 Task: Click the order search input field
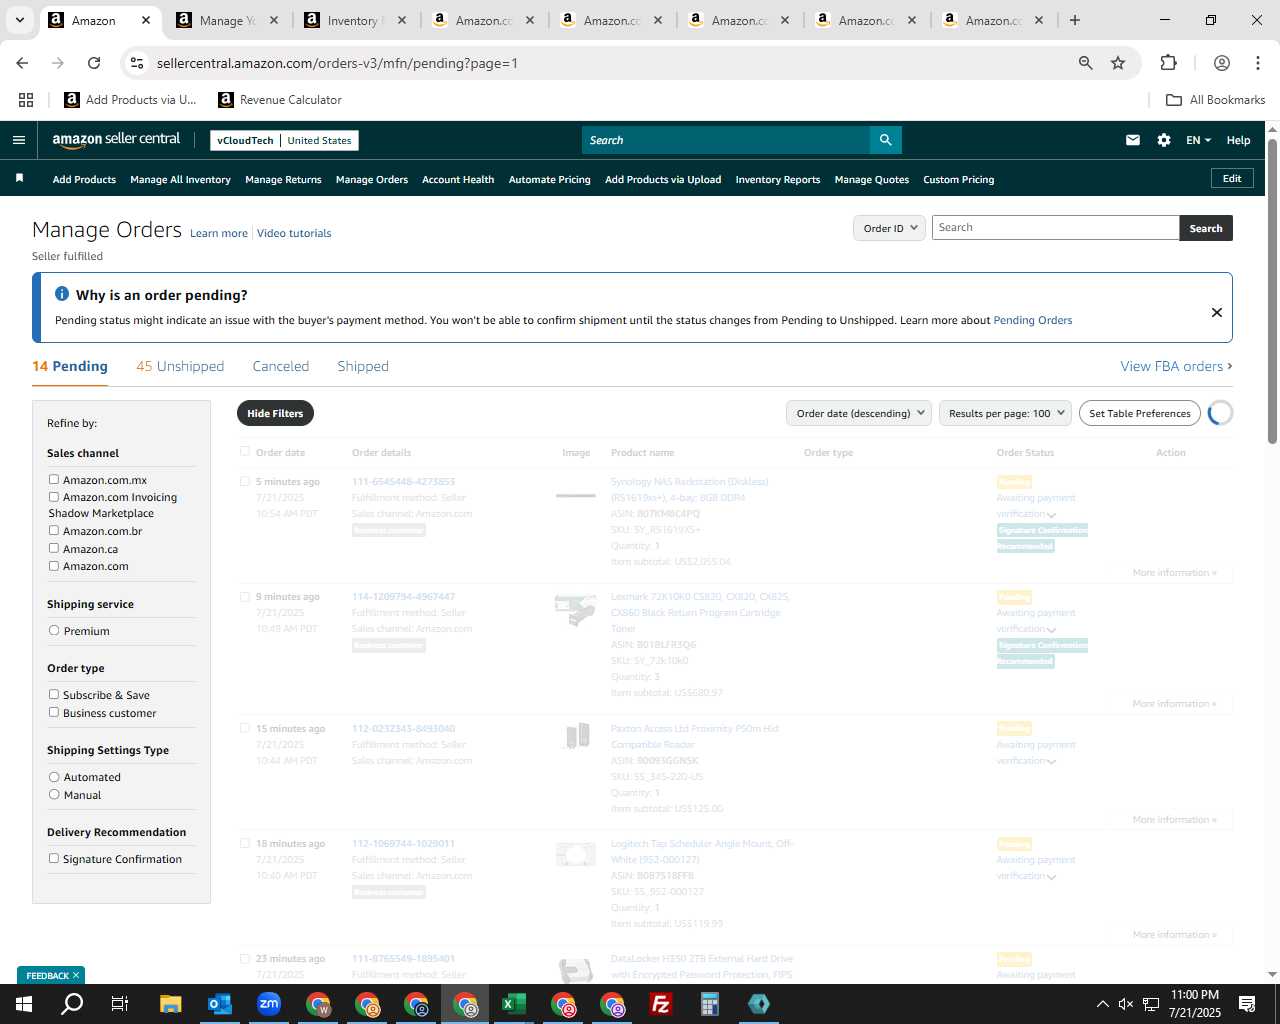pos(1056,228)
